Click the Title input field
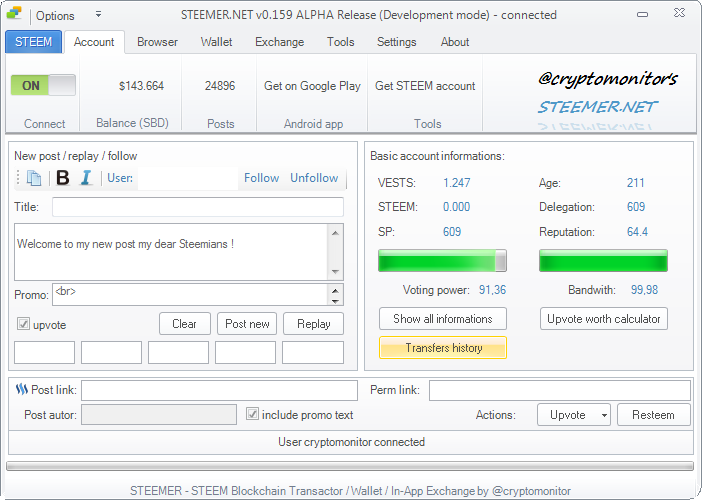Screen dimensions: 702x500 click(x=198, y=207)
